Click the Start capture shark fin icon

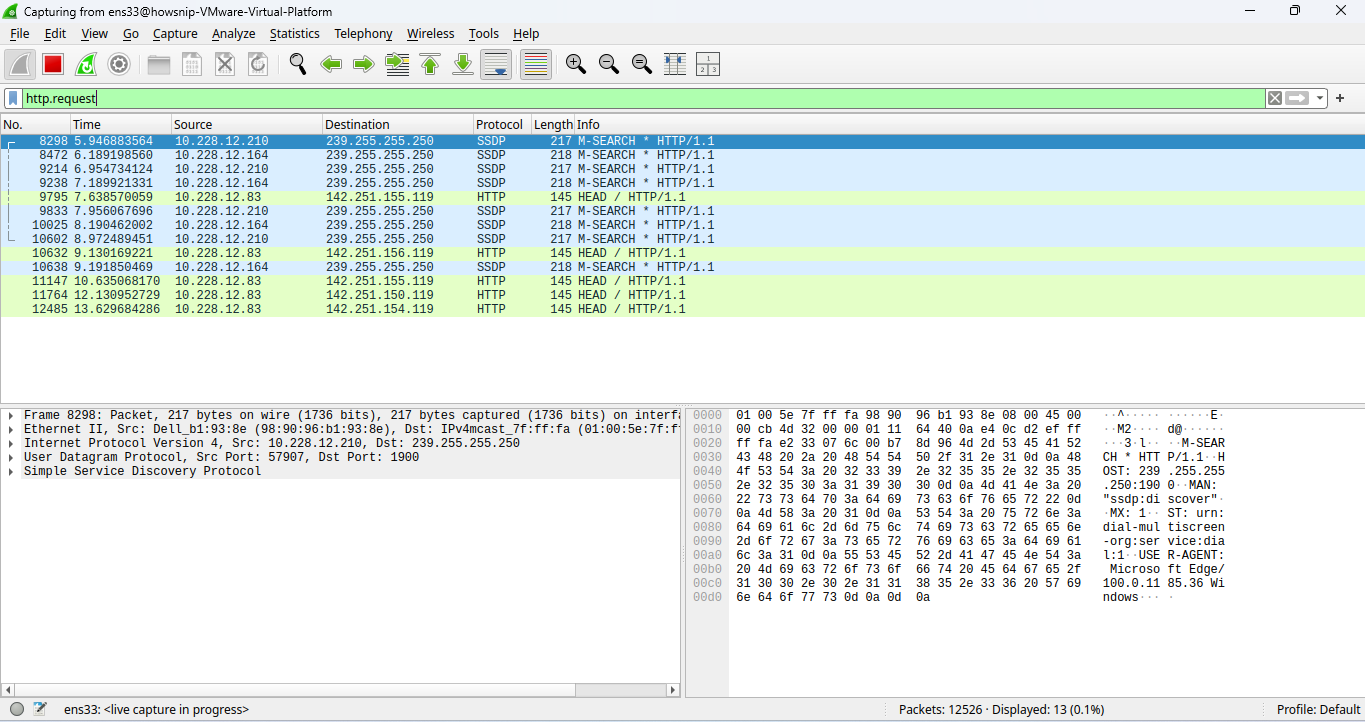(20, 64)
